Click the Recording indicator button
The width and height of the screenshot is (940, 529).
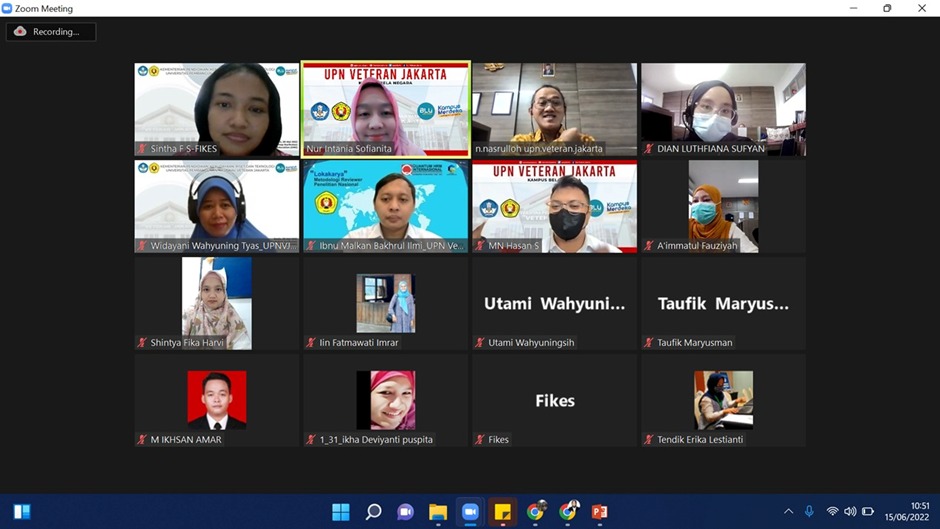click(x=51, y=32)
